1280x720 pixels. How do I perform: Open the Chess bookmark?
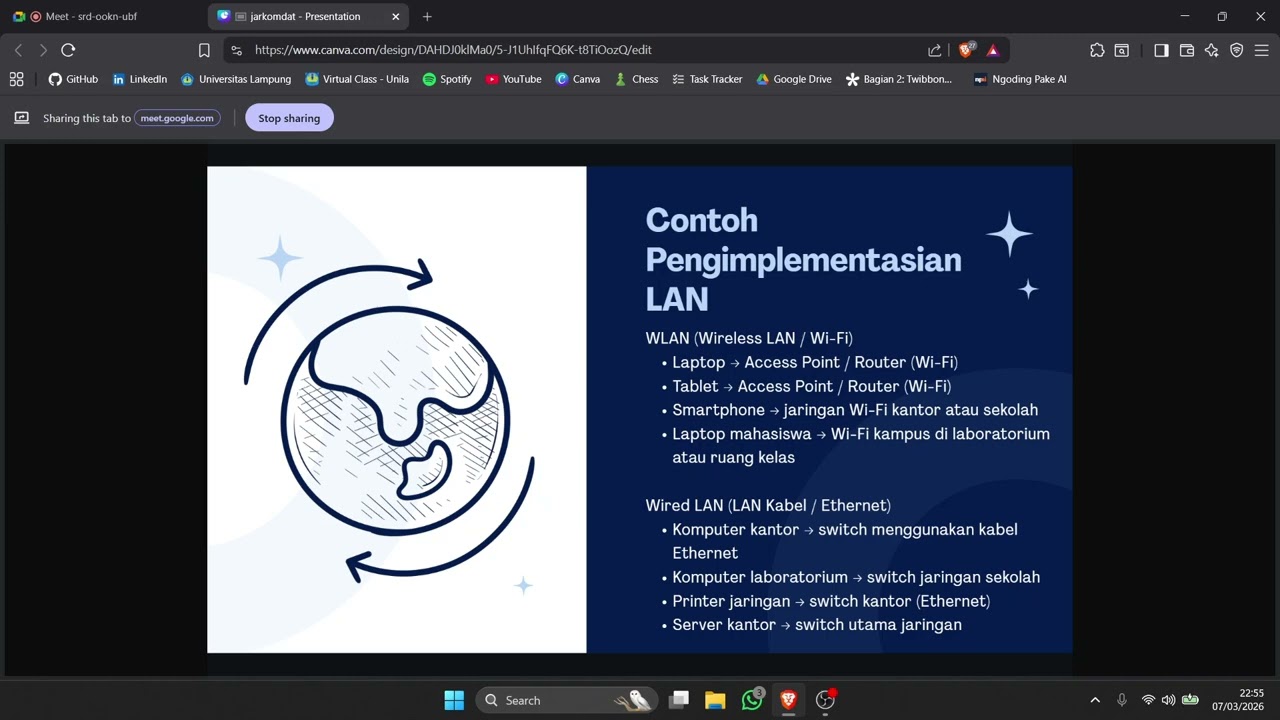click(636, 79)
